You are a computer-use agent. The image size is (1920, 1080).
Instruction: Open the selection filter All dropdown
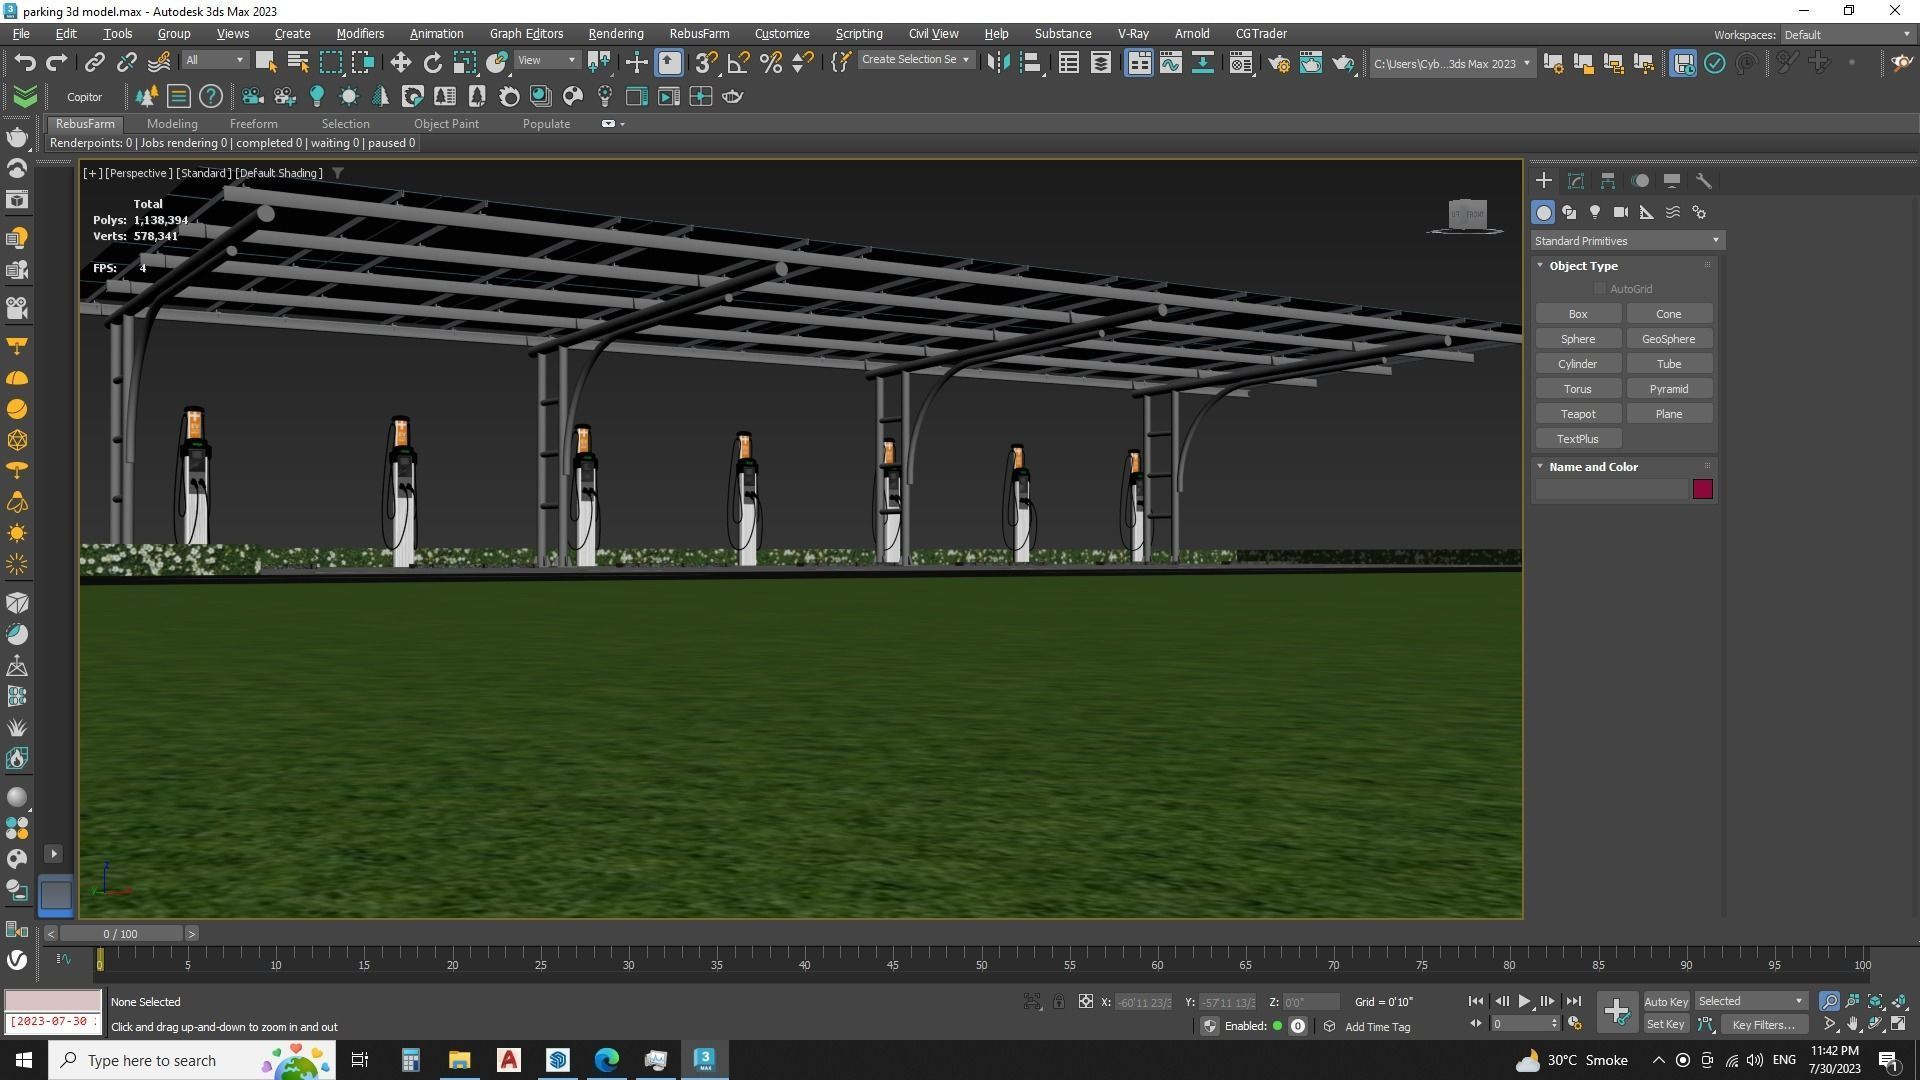214,60
